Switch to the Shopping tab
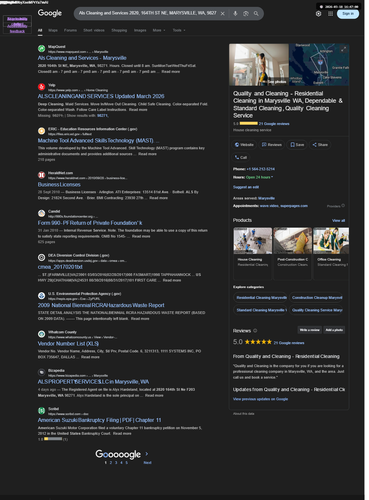The height and width of the screenshot is (500, 369). click(x=119, y=30)
